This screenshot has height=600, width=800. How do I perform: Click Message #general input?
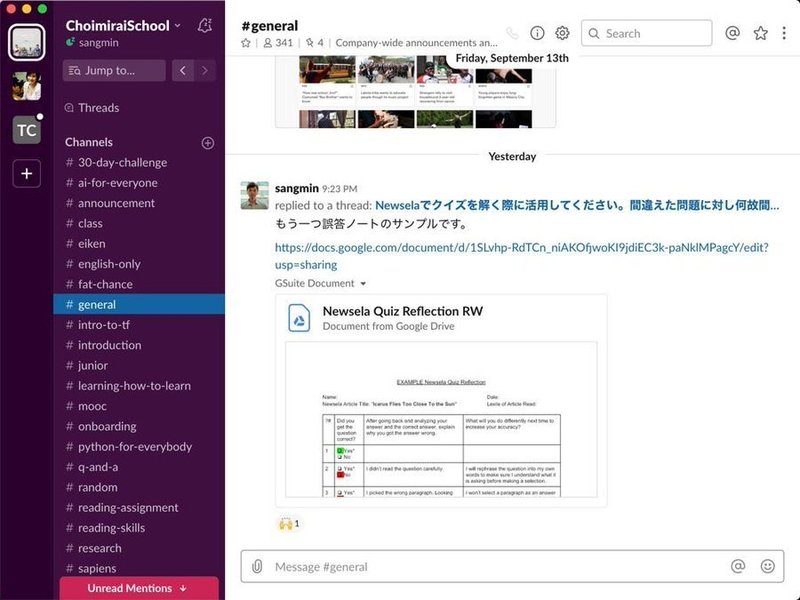tap(512, 566)
